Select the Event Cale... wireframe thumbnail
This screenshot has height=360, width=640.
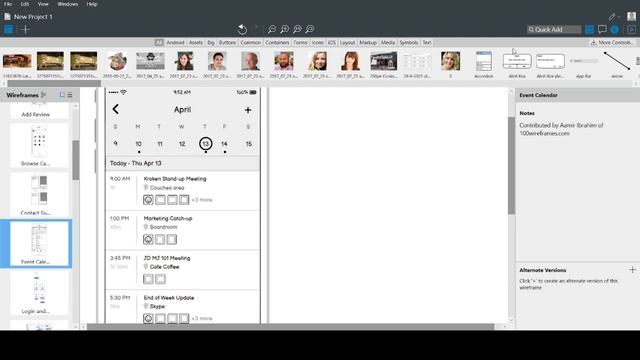pos(39,244)
